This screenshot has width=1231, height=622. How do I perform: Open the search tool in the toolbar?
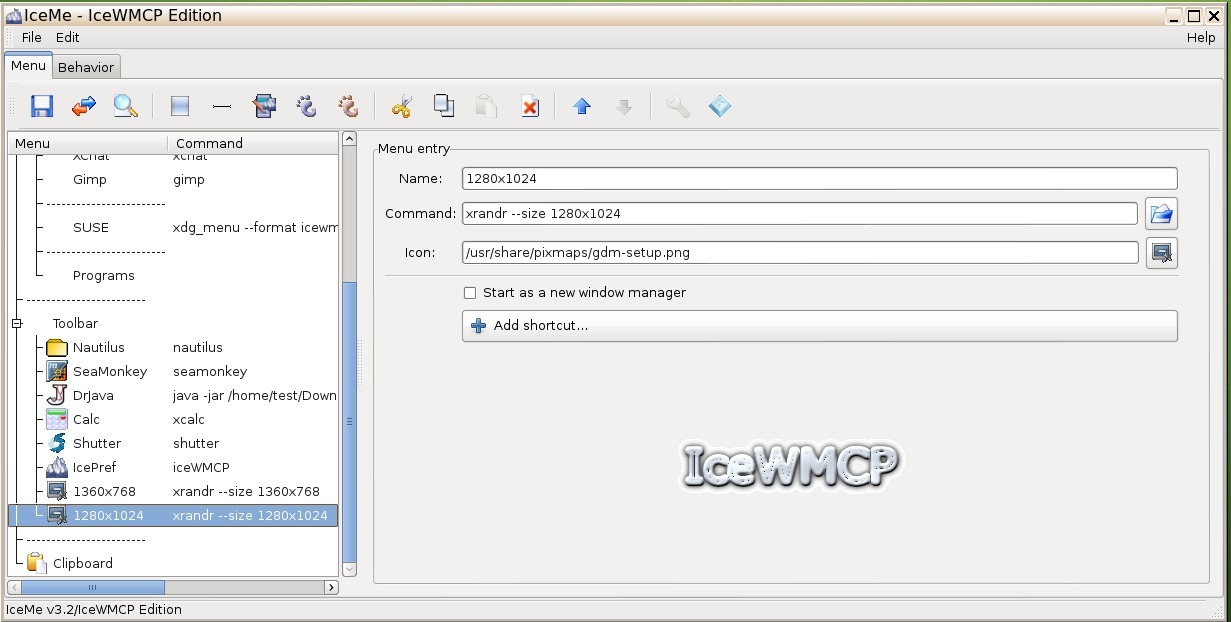124,105
